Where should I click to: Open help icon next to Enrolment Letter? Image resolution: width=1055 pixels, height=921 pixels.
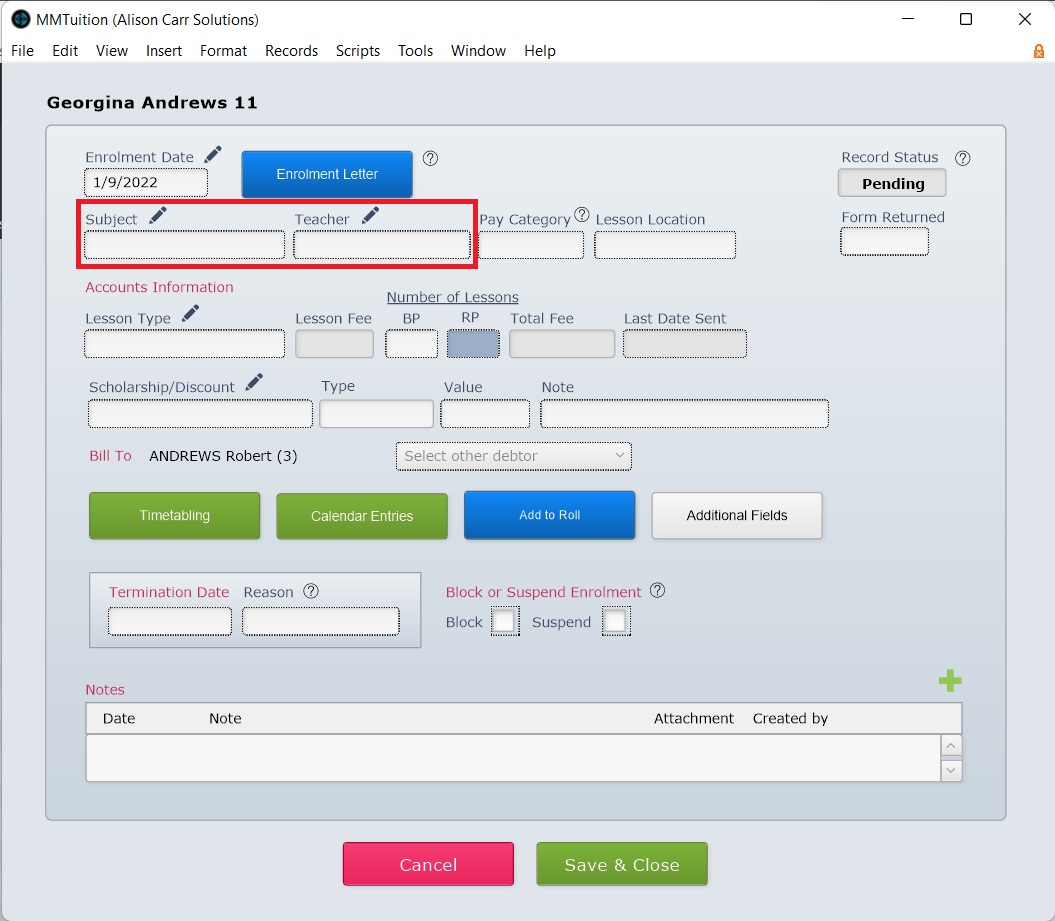click(x=430, y=158)
